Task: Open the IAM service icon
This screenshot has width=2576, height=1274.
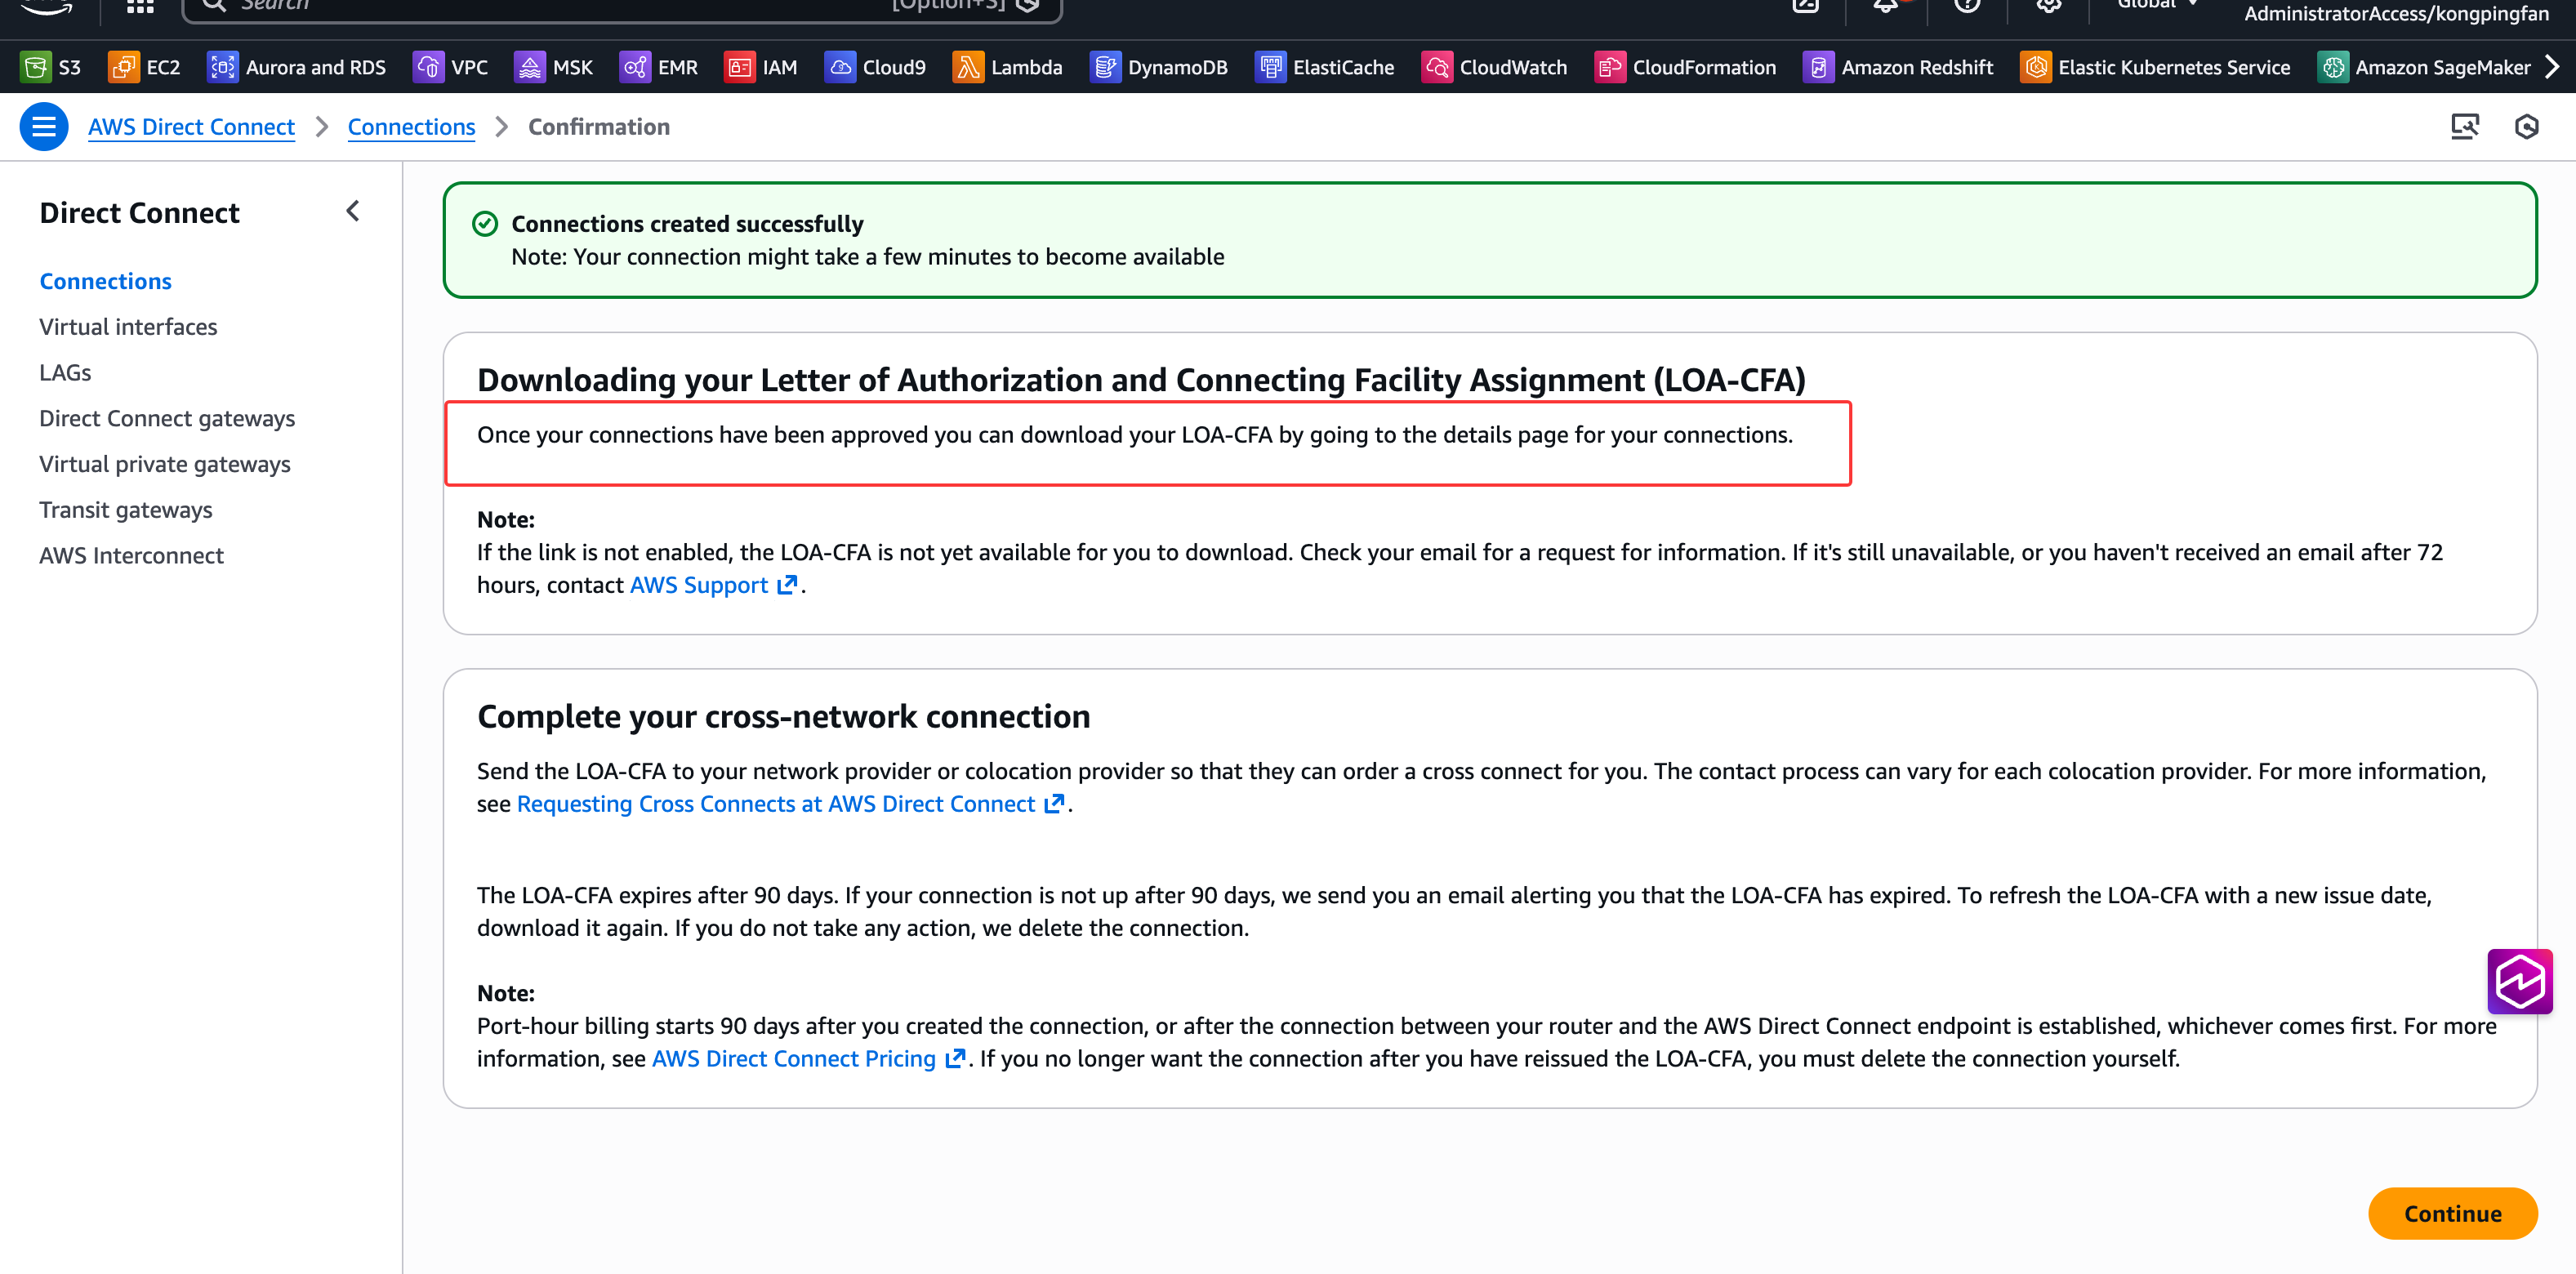Action: (x=739, y=67)
